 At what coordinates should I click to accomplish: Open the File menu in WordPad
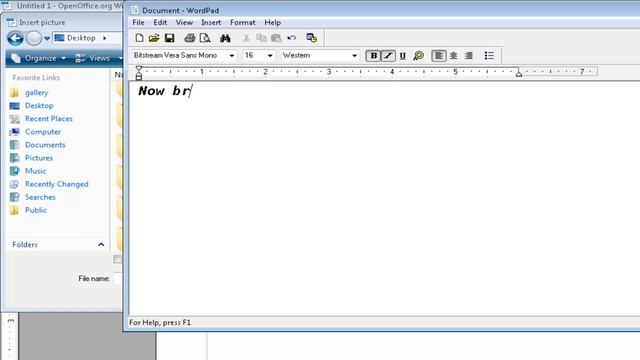coord(138,22)
